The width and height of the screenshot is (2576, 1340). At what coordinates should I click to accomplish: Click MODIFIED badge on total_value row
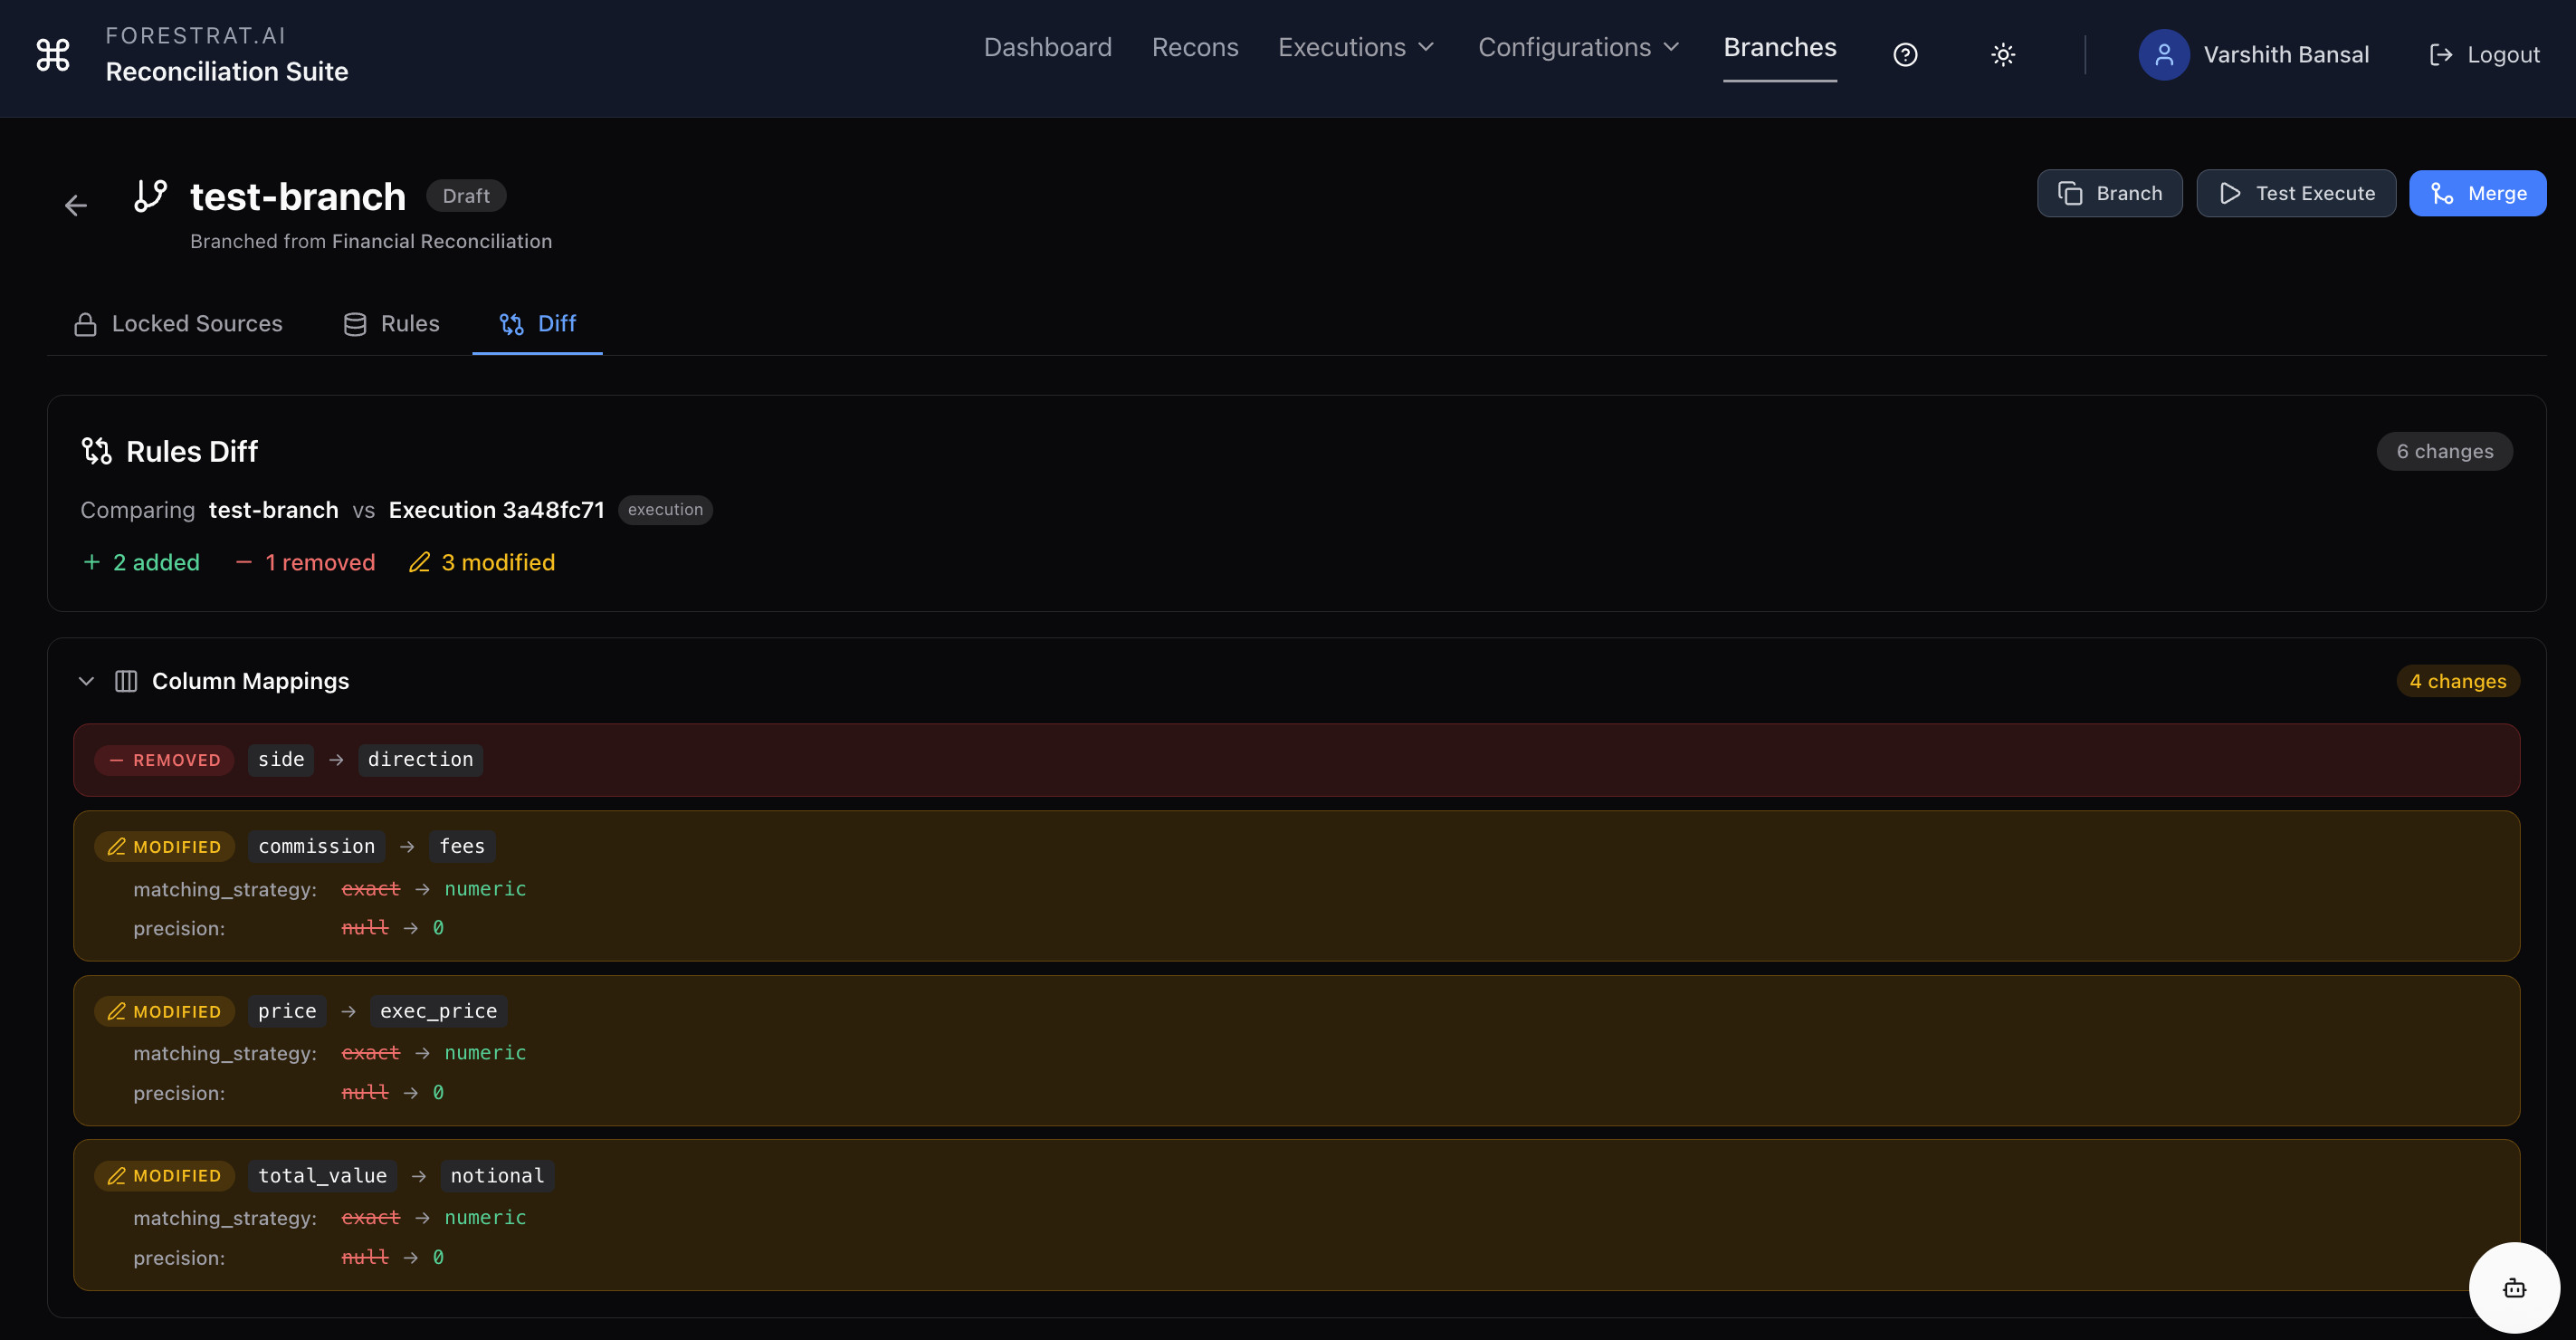[164, 1176]
